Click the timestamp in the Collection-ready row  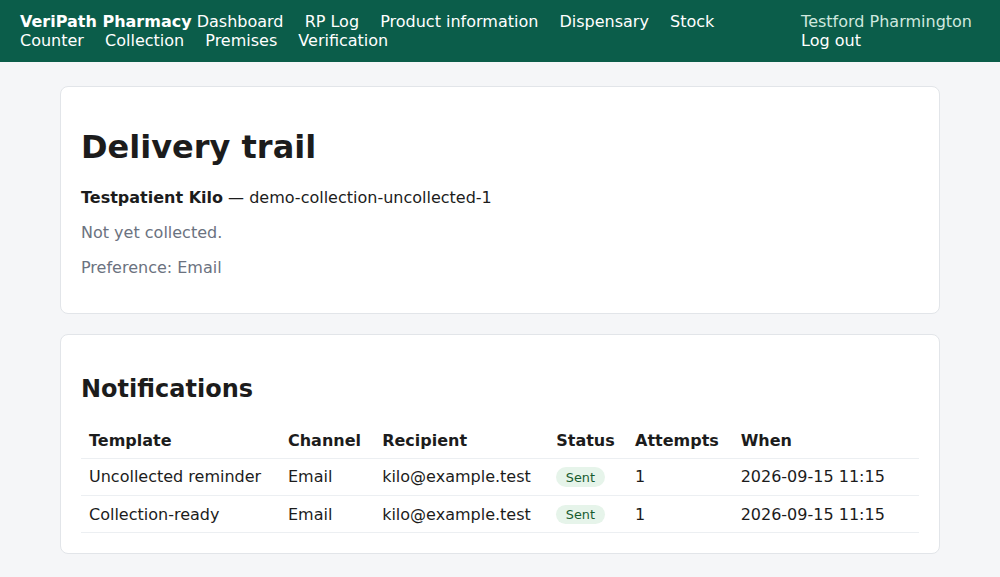point(812,515)
